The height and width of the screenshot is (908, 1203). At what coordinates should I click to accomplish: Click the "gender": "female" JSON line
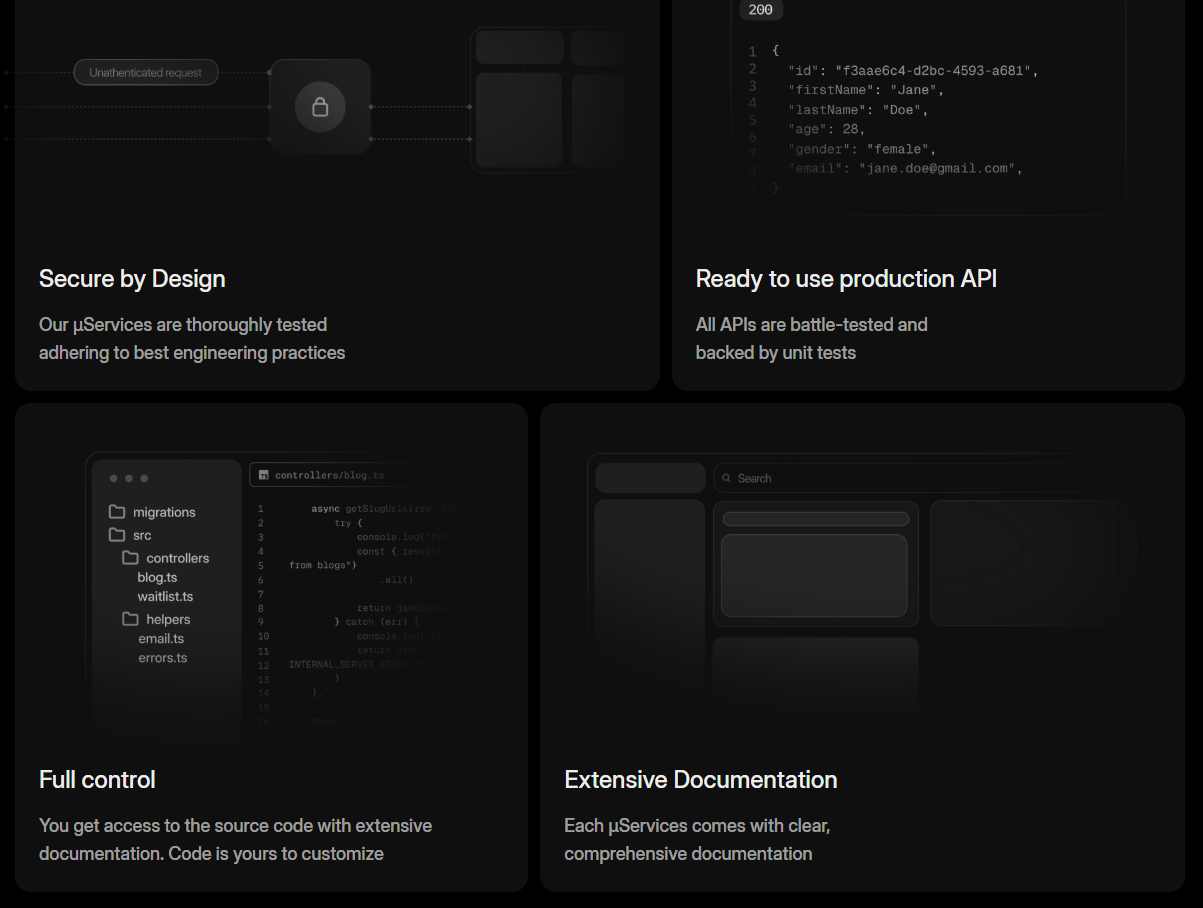862,149
